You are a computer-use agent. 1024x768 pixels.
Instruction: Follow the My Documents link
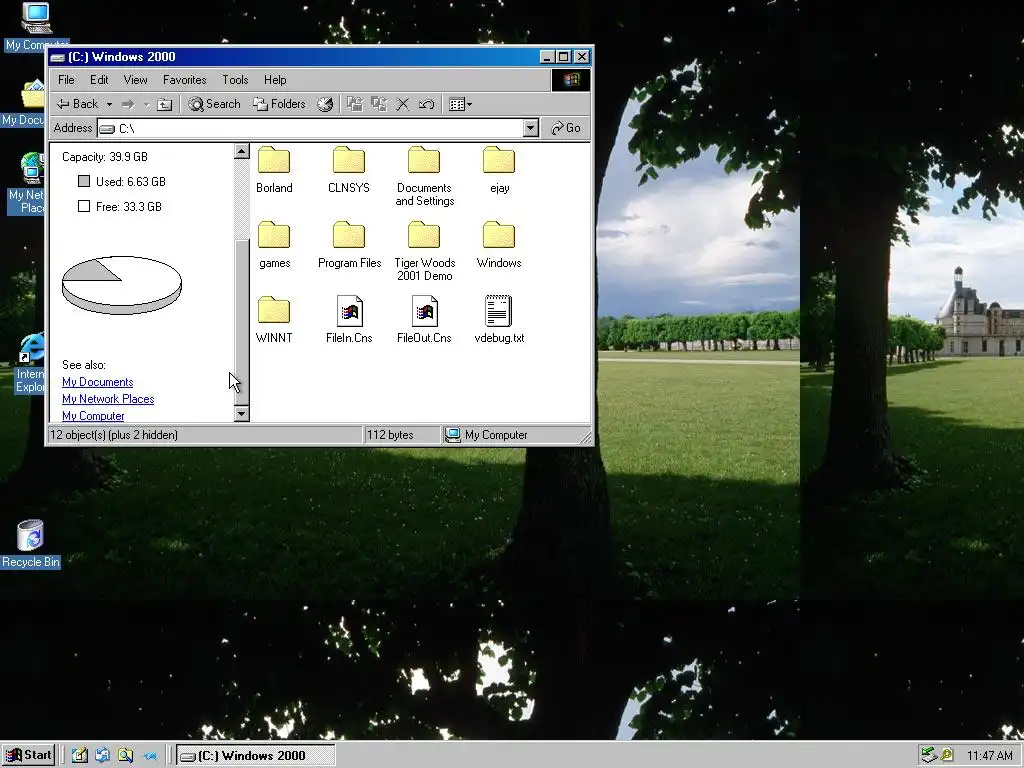tap(97, 382)
